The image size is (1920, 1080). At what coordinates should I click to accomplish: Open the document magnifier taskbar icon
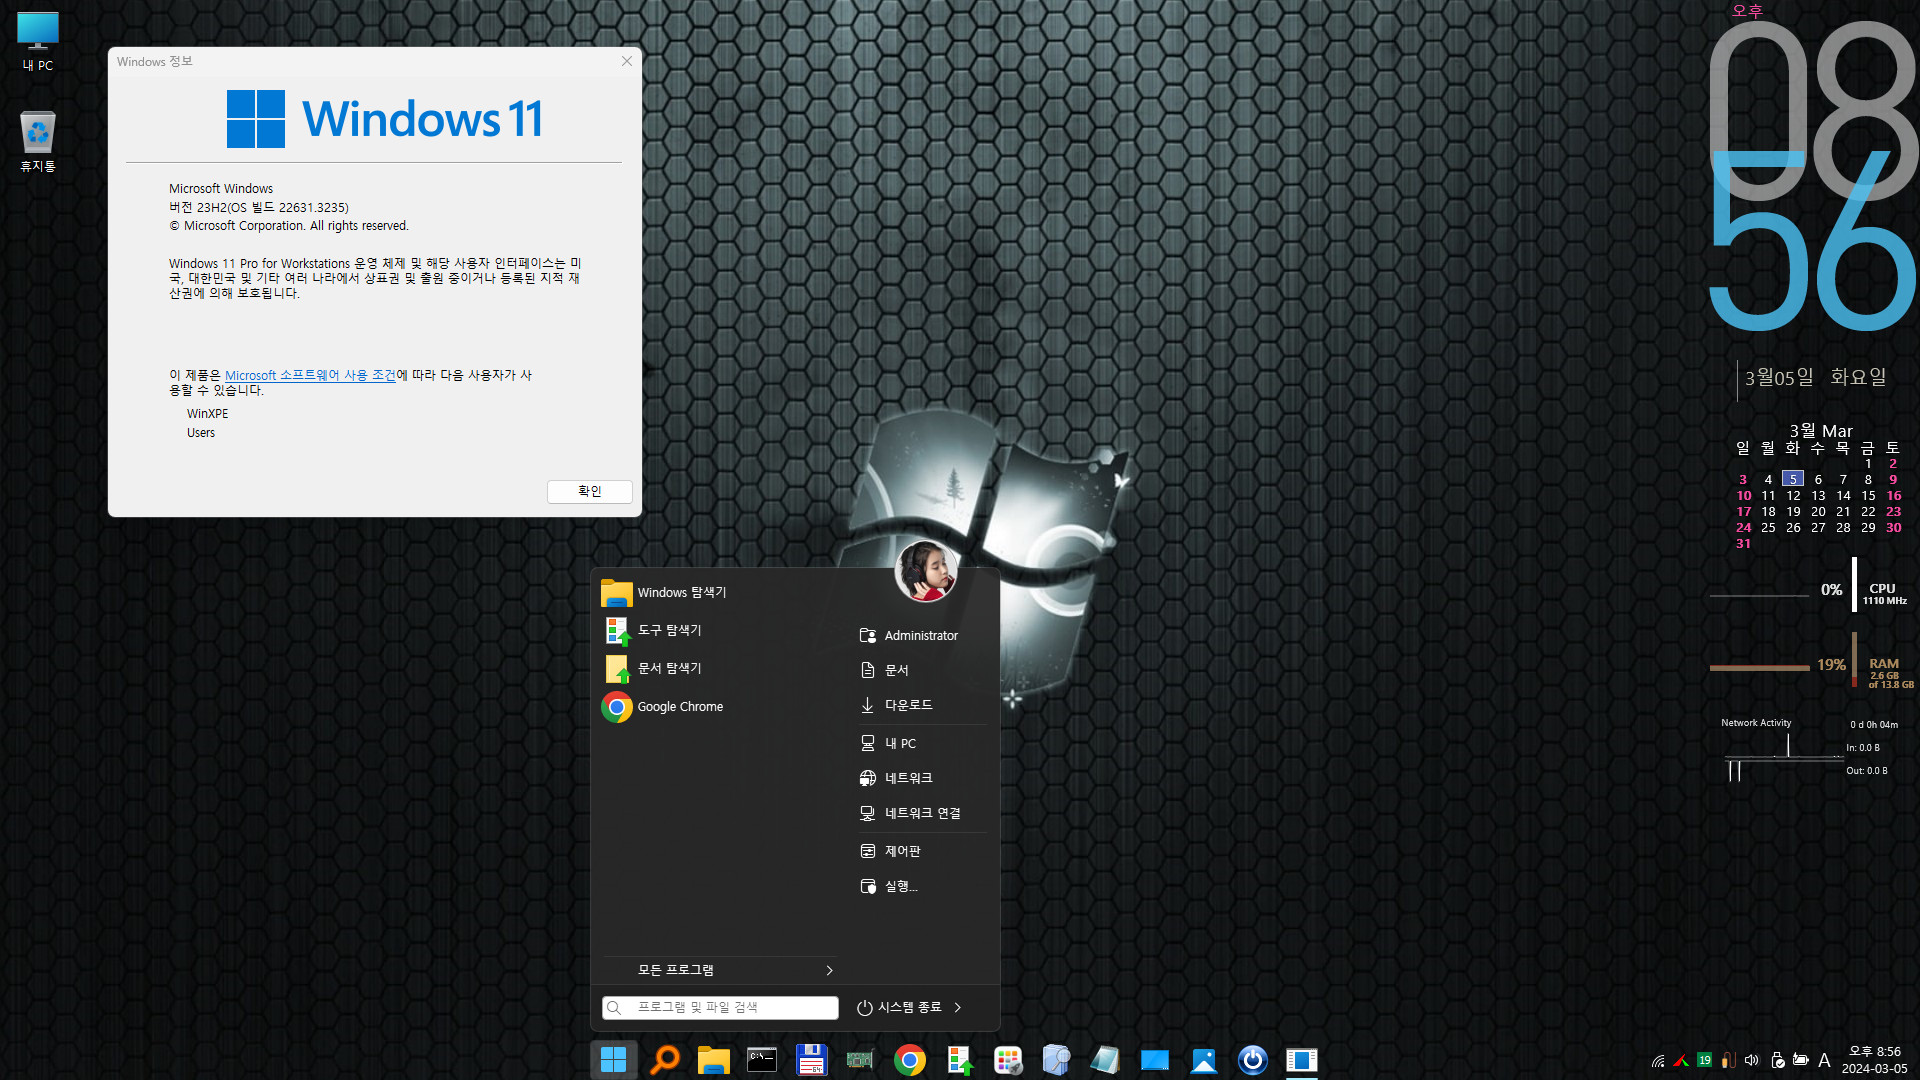1056,1059
